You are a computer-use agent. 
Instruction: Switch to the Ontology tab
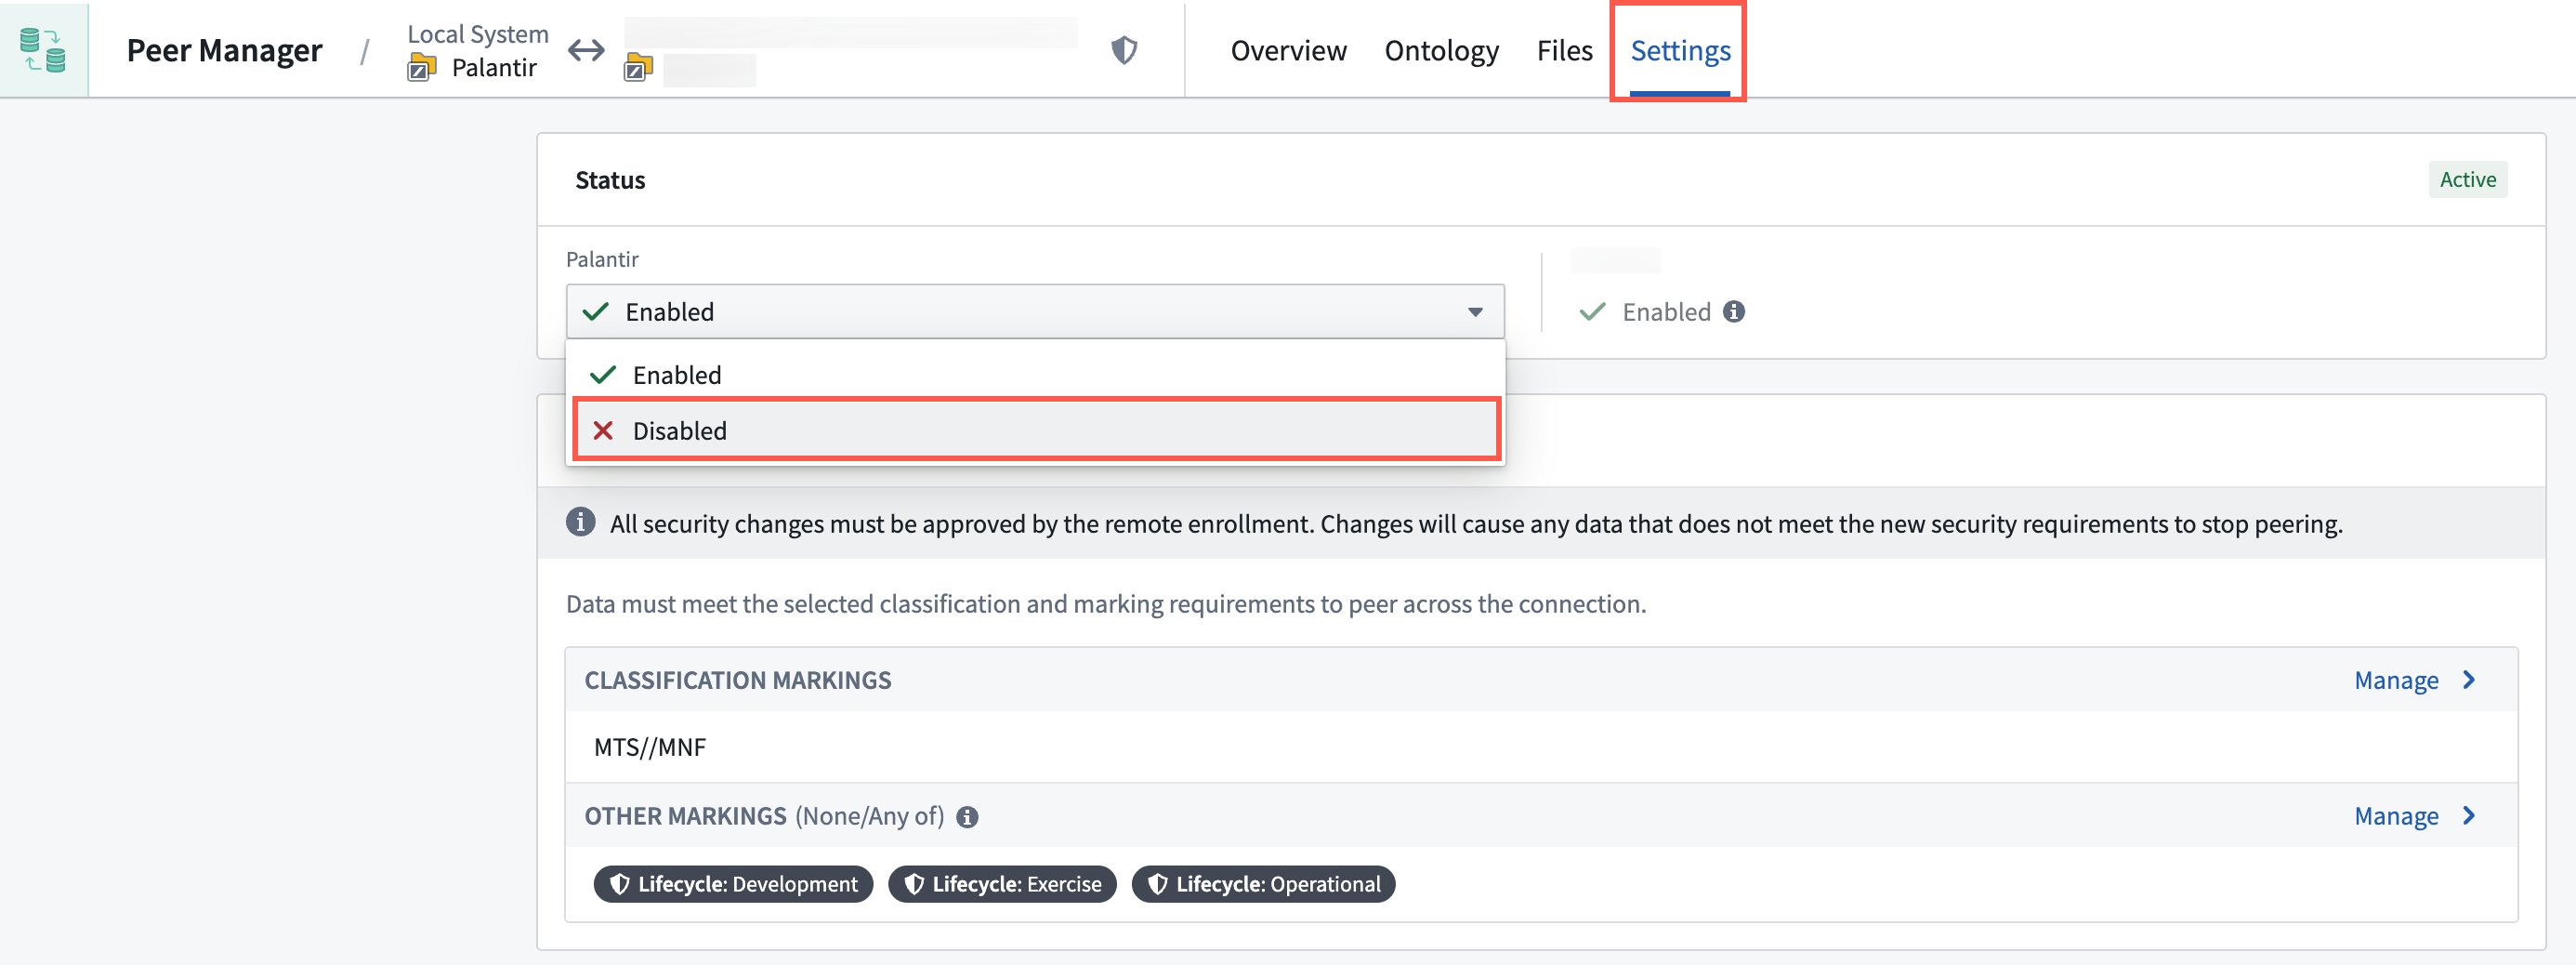(x=1441, y=50)
